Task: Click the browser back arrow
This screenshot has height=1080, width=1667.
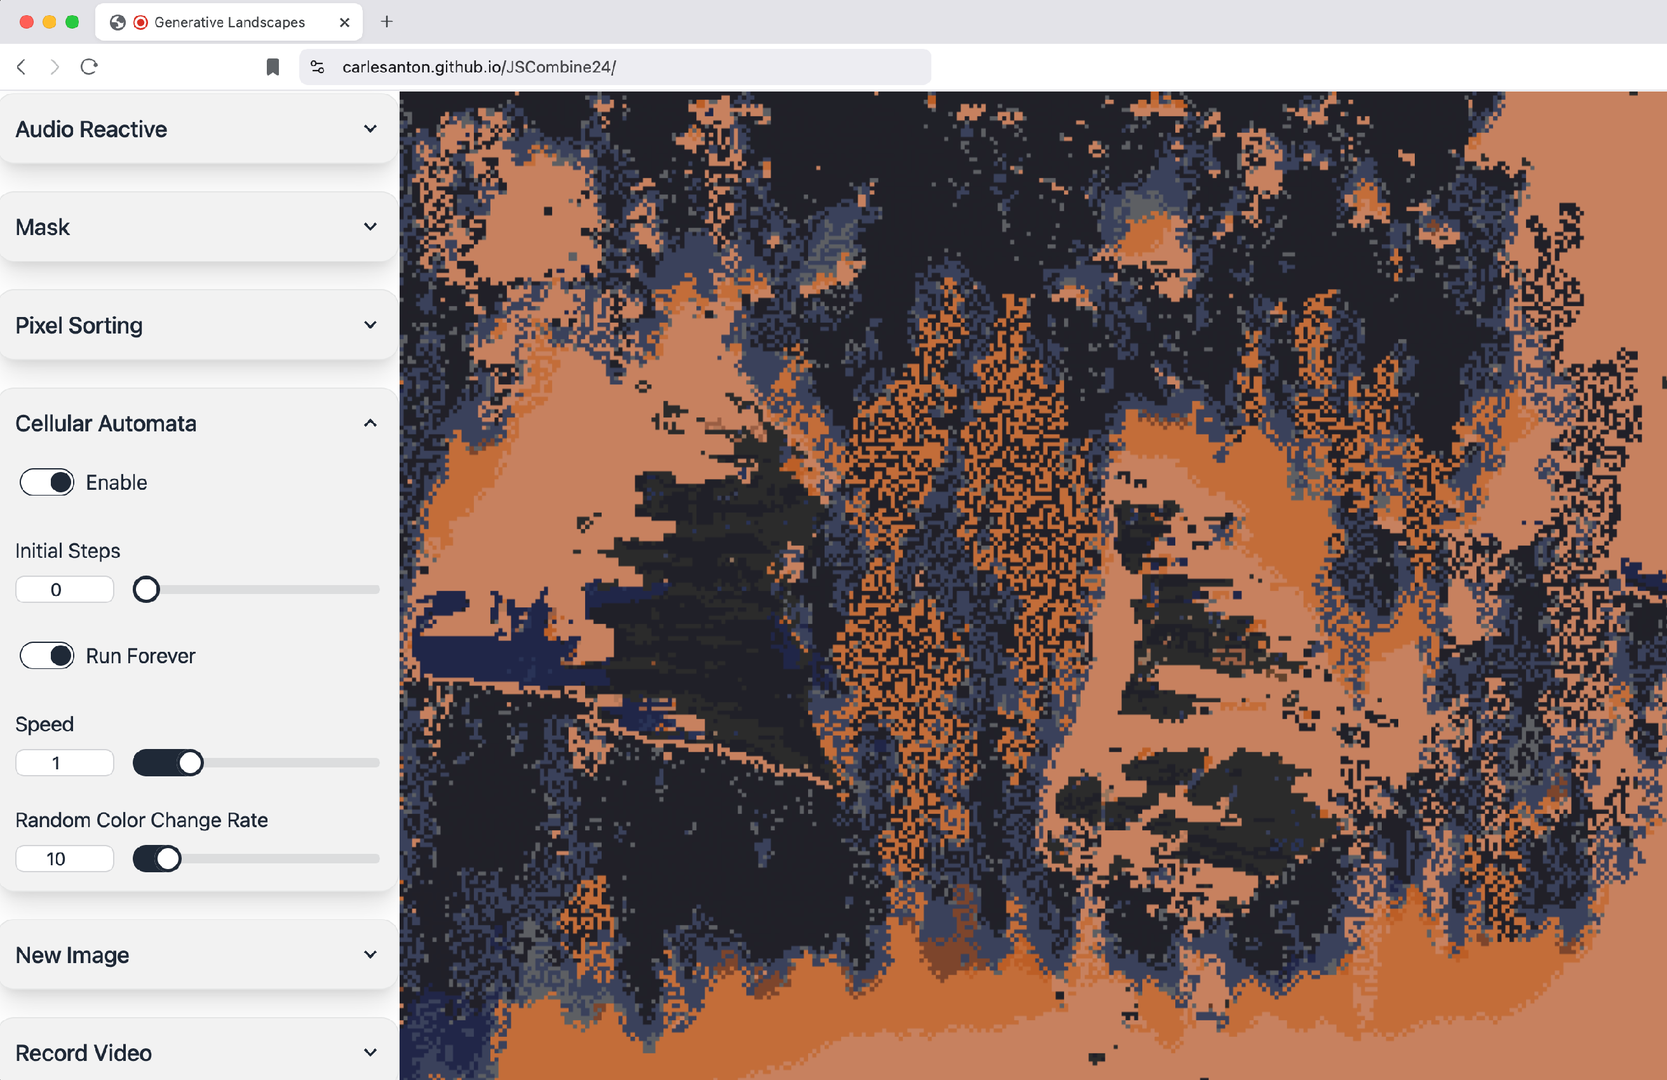Action: (x=21, y=67)
